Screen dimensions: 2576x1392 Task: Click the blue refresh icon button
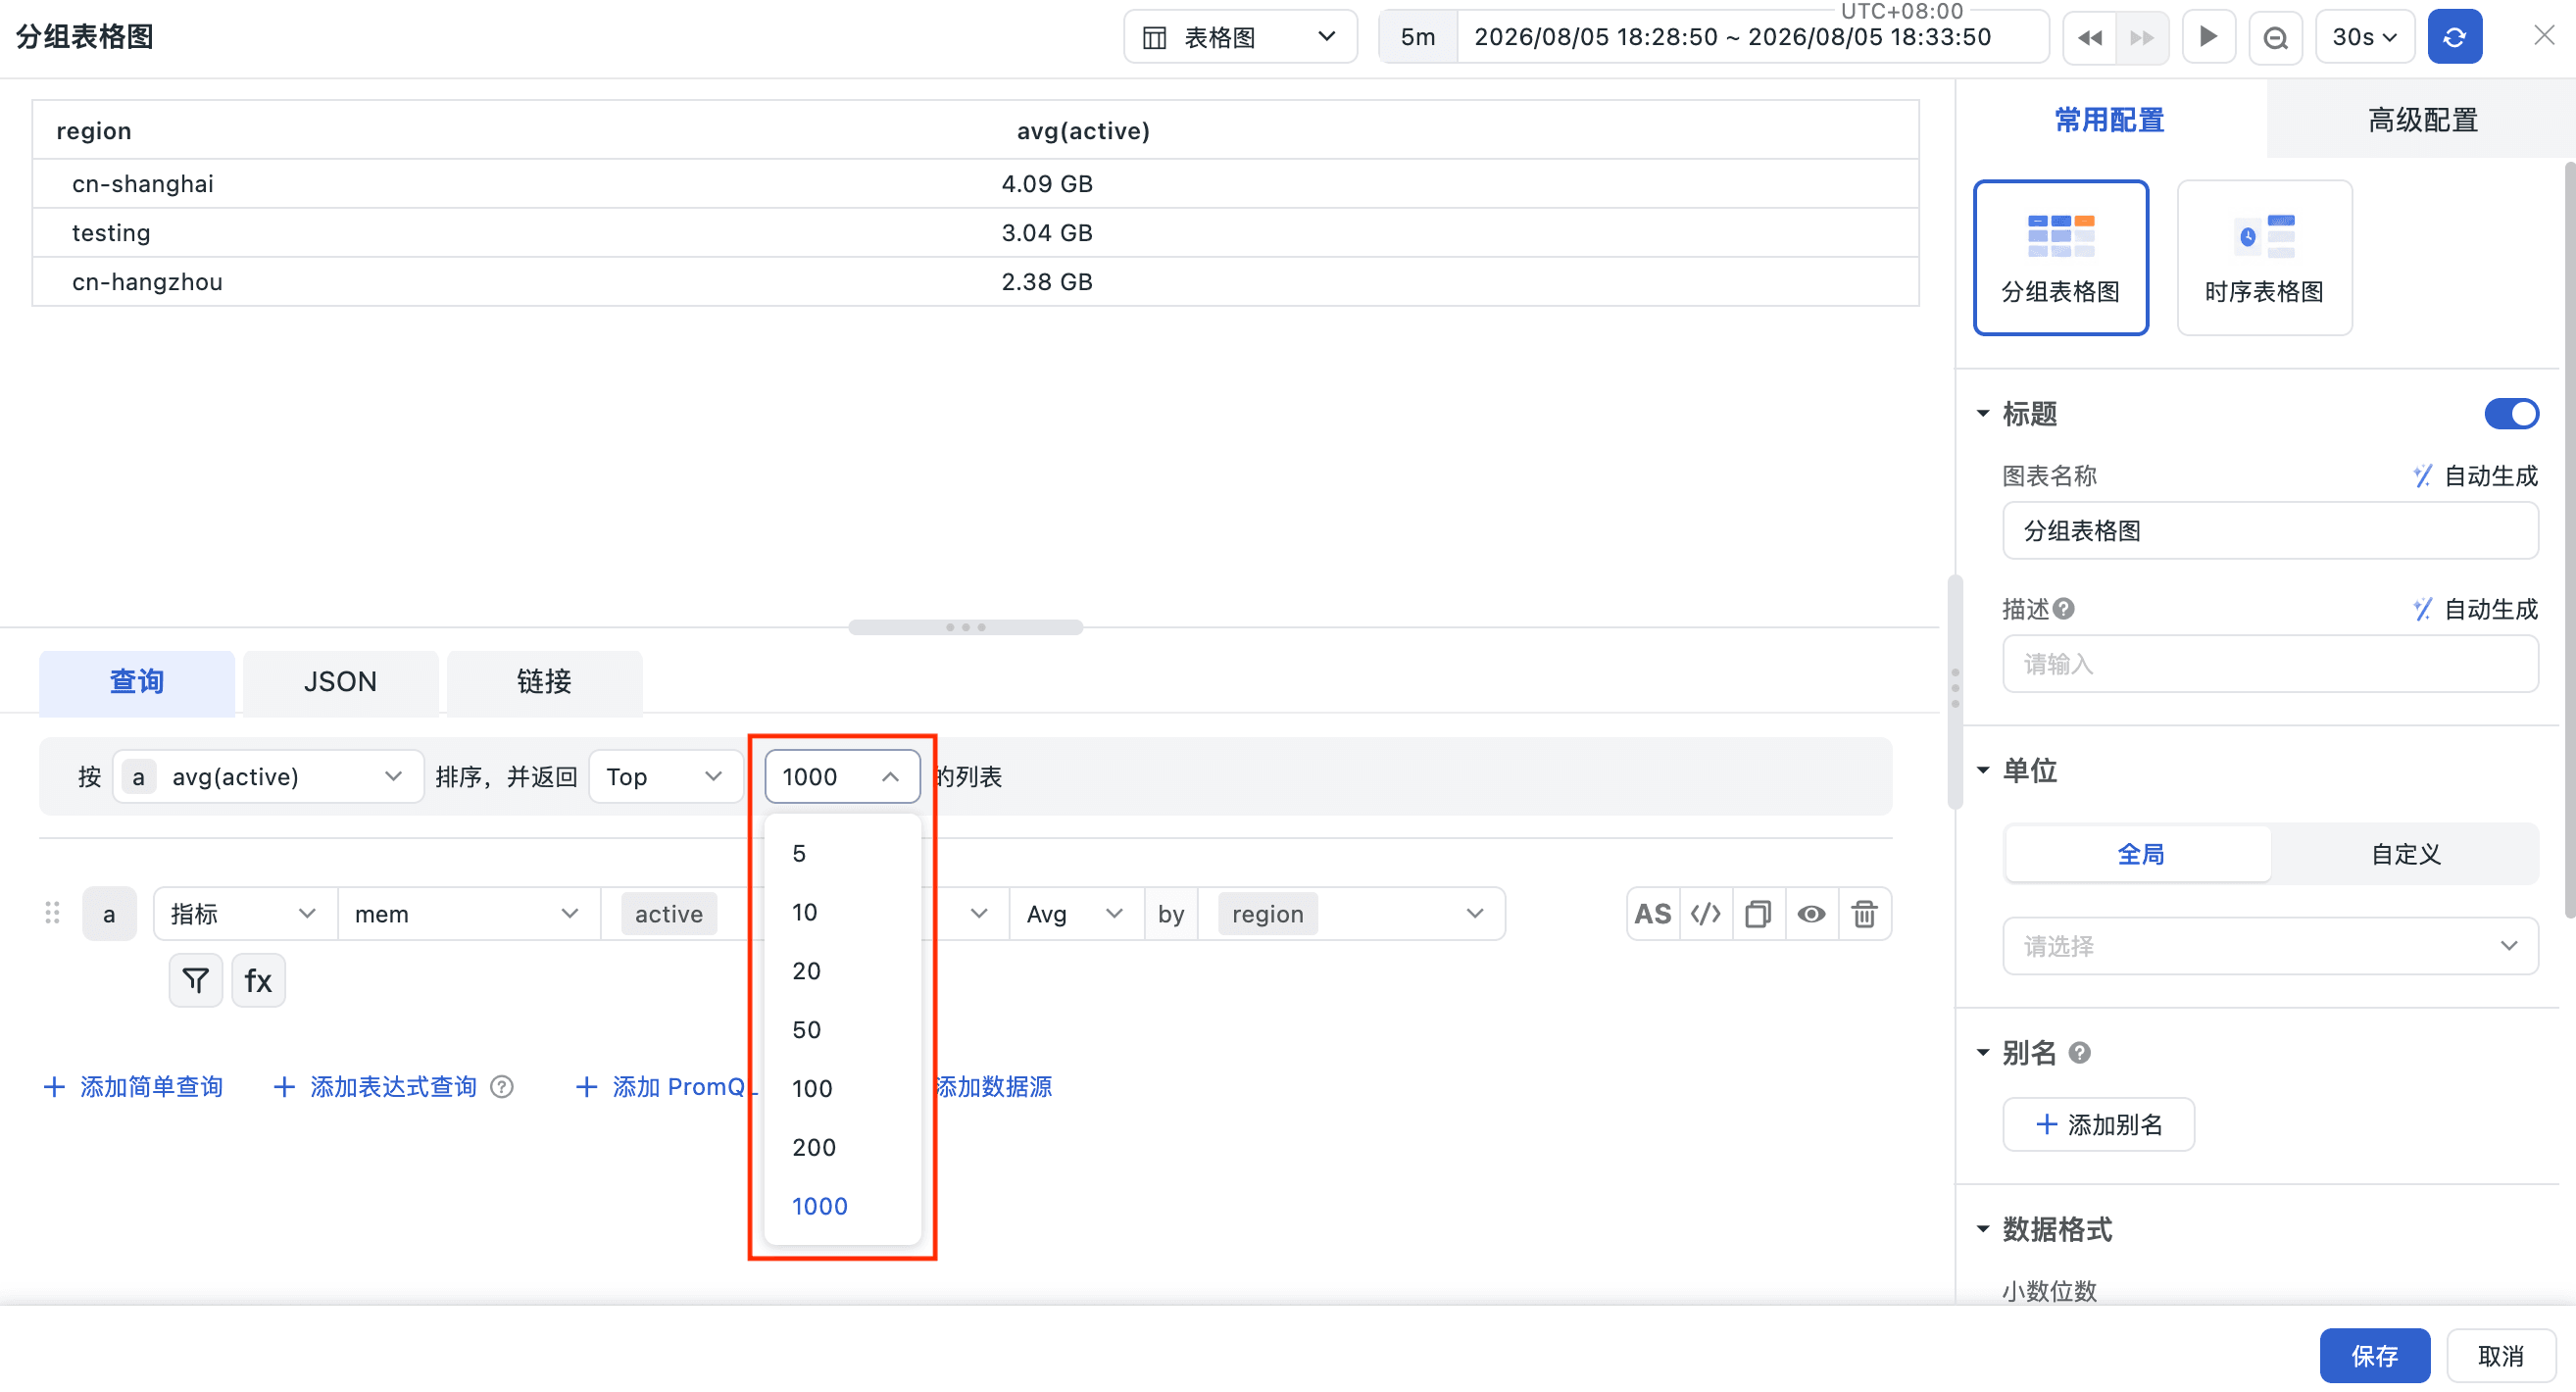click(2454, 37)
